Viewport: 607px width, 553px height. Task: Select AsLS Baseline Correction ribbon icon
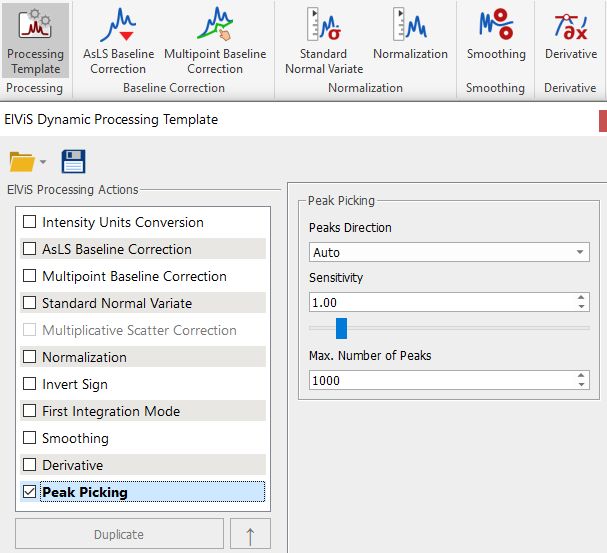pyautogui.click(x=118, y=41)
